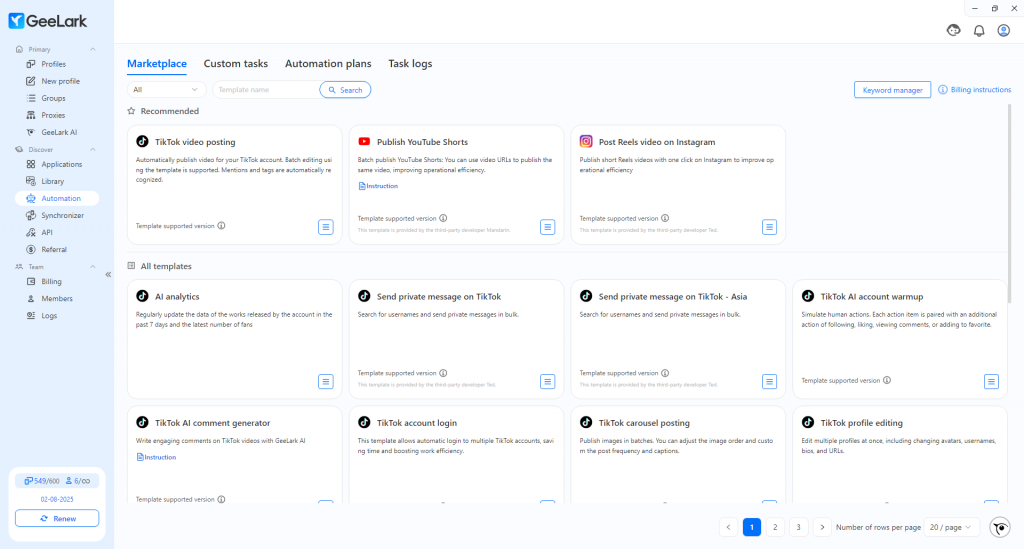The height and width of the screenshot is (549, 1024).
Task: Switch to Automation plans tab
Action: 328,63
